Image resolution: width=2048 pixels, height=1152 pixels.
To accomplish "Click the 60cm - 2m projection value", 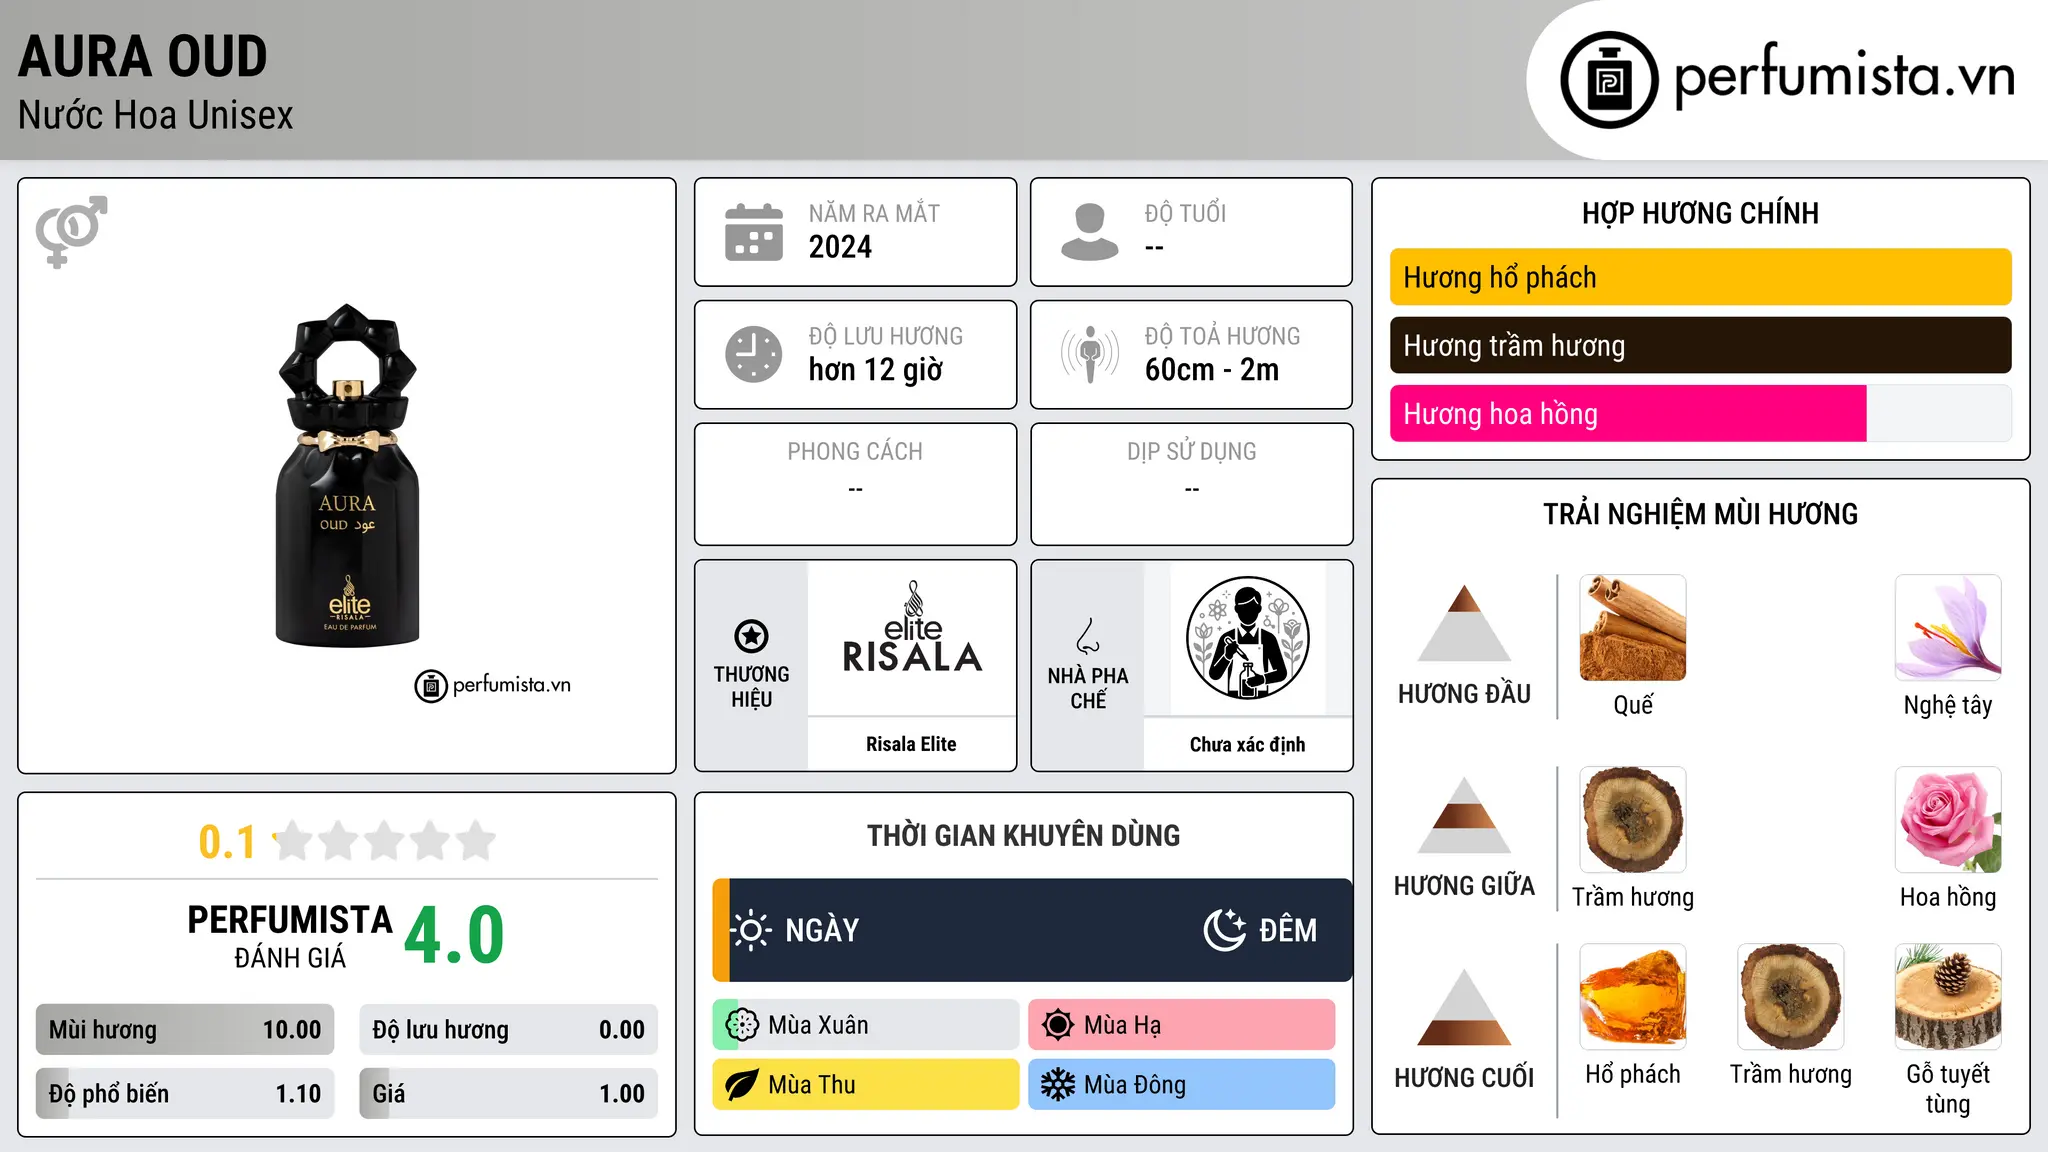I will pyautogui.click(x=1212, y=370).
